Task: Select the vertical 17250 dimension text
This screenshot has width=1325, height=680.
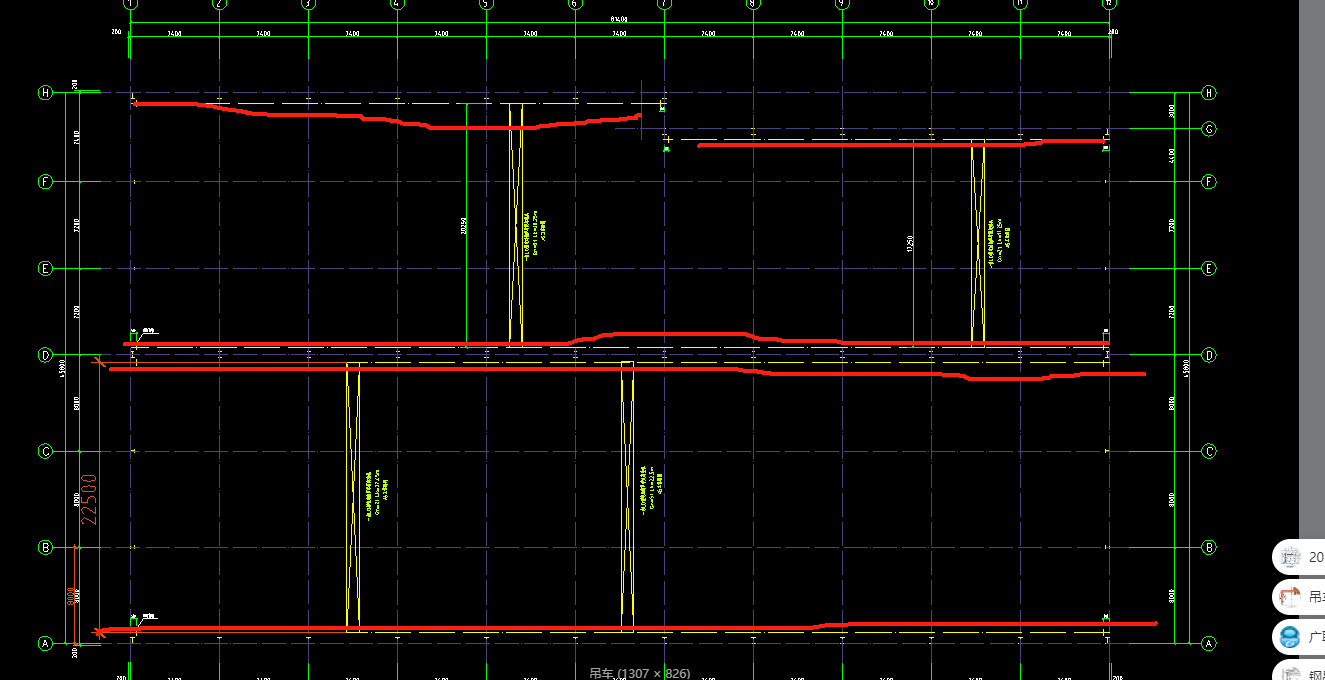Action: coord(909,244)
